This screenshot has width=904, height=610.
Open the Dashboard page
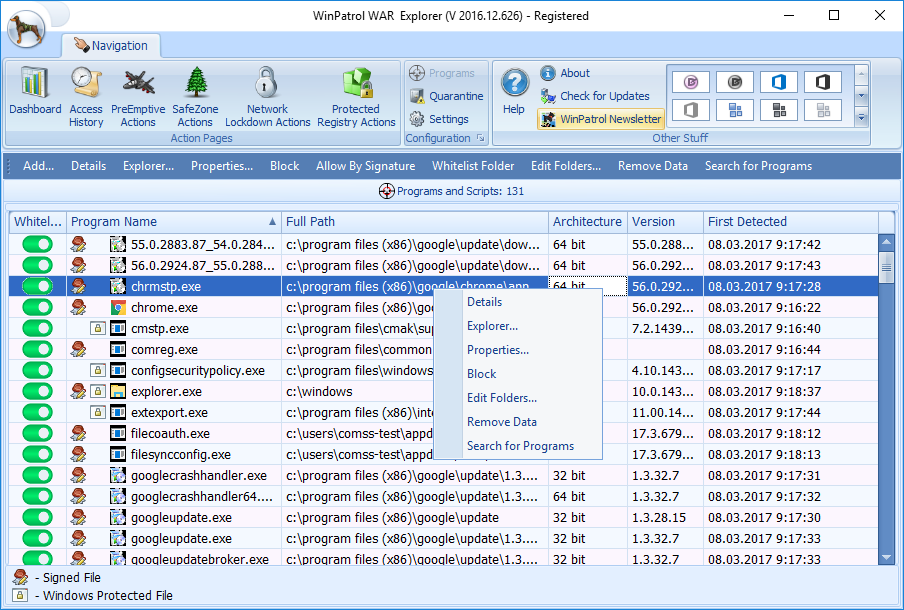[x=35, y=95]
